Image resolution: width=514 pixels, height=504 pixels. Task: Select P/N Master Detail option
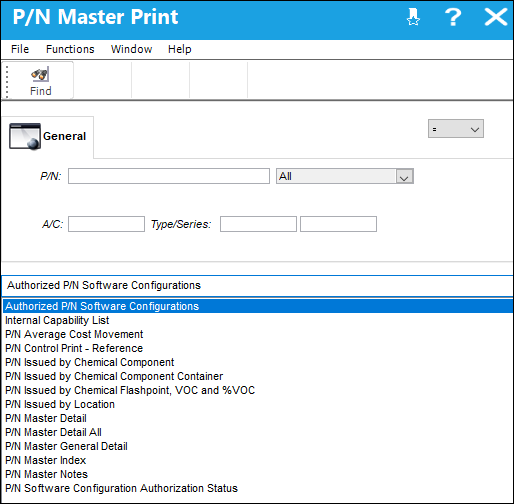pos(258,418)
